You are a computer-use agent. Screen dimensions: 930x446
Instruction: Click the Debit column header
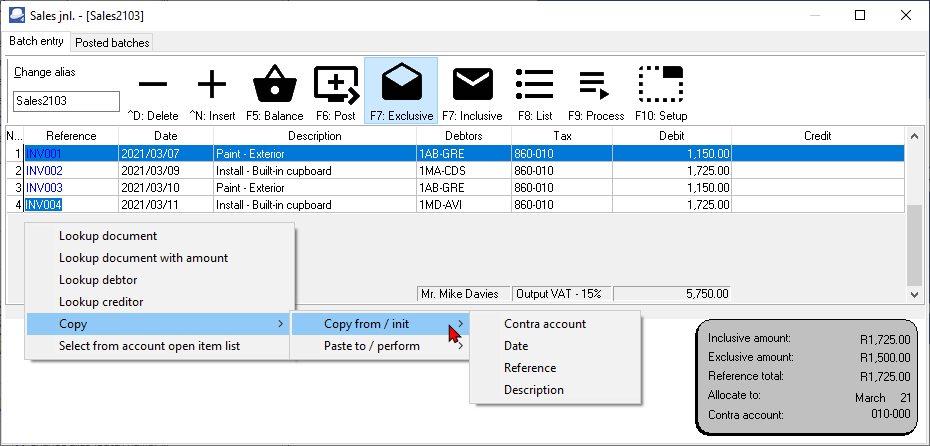[x=672, y=136]
